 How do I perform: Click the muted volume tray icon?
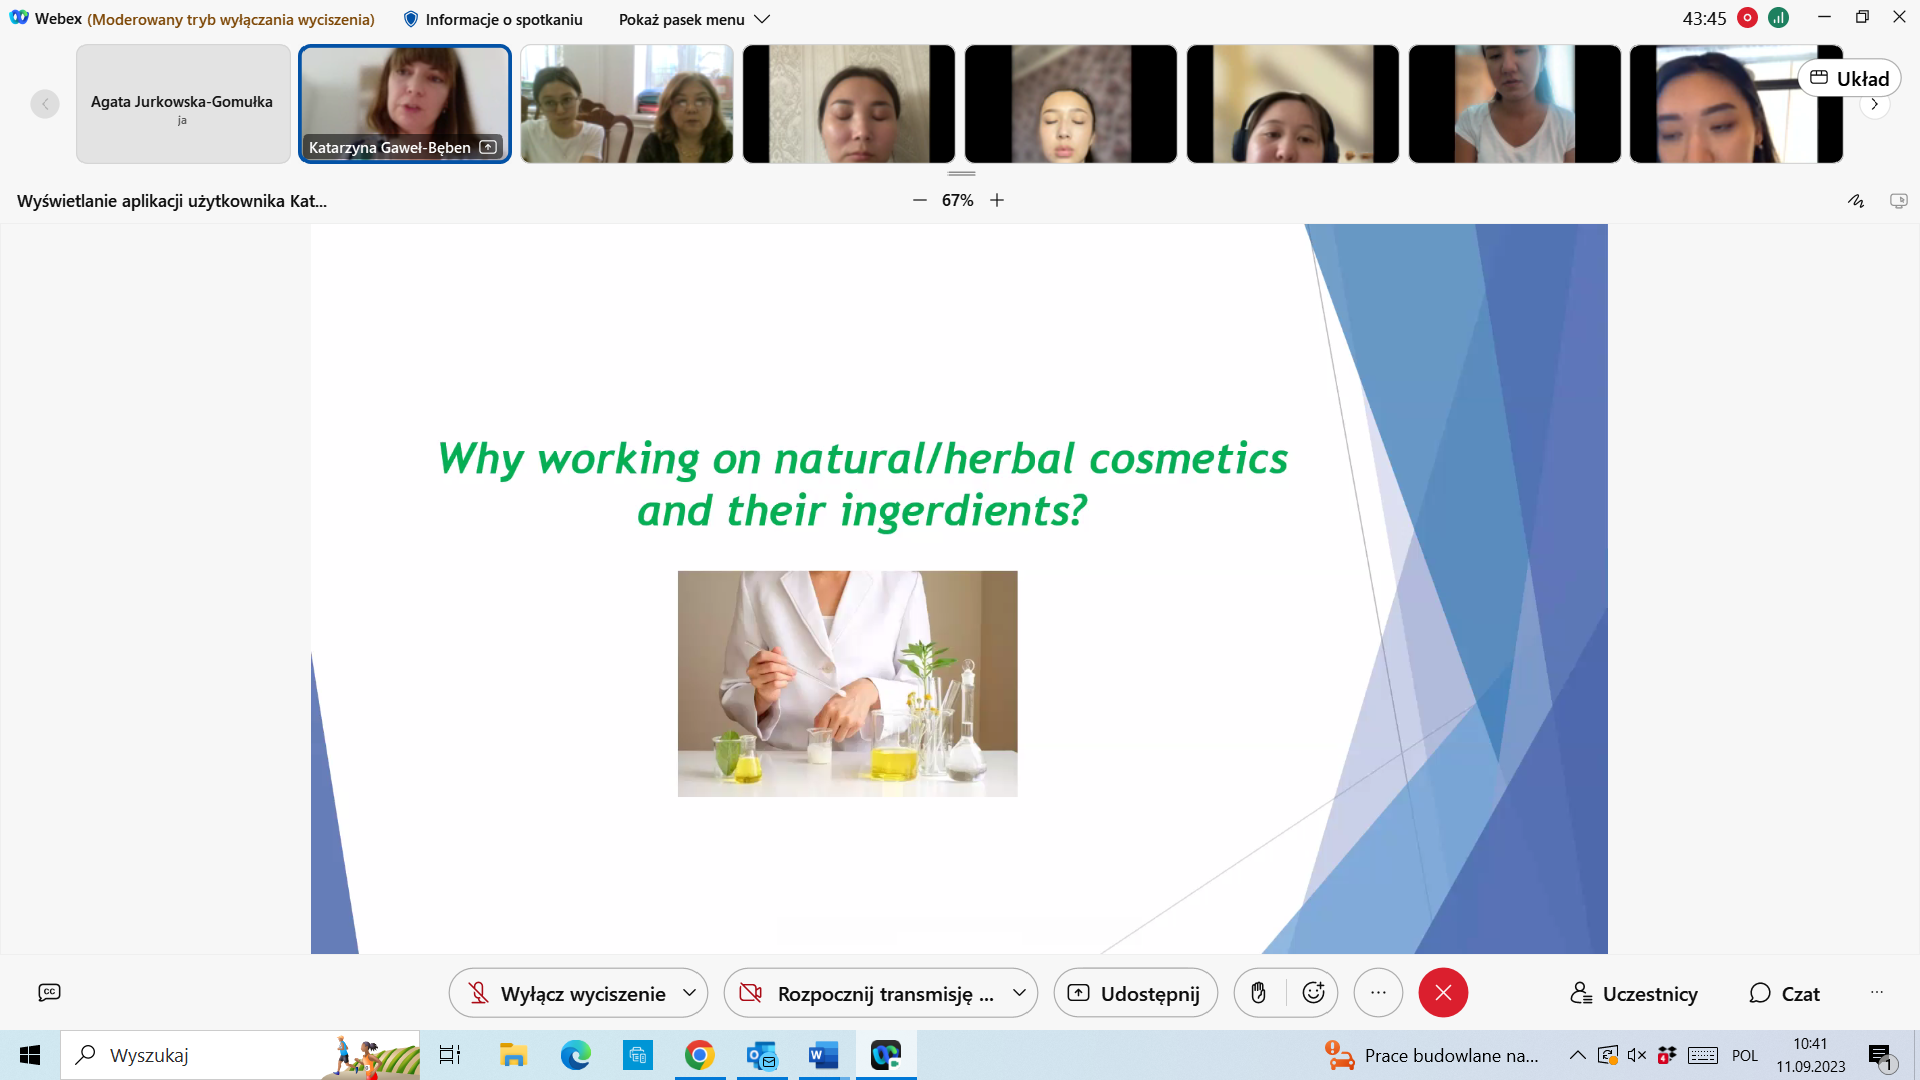coord(1637,1055)
